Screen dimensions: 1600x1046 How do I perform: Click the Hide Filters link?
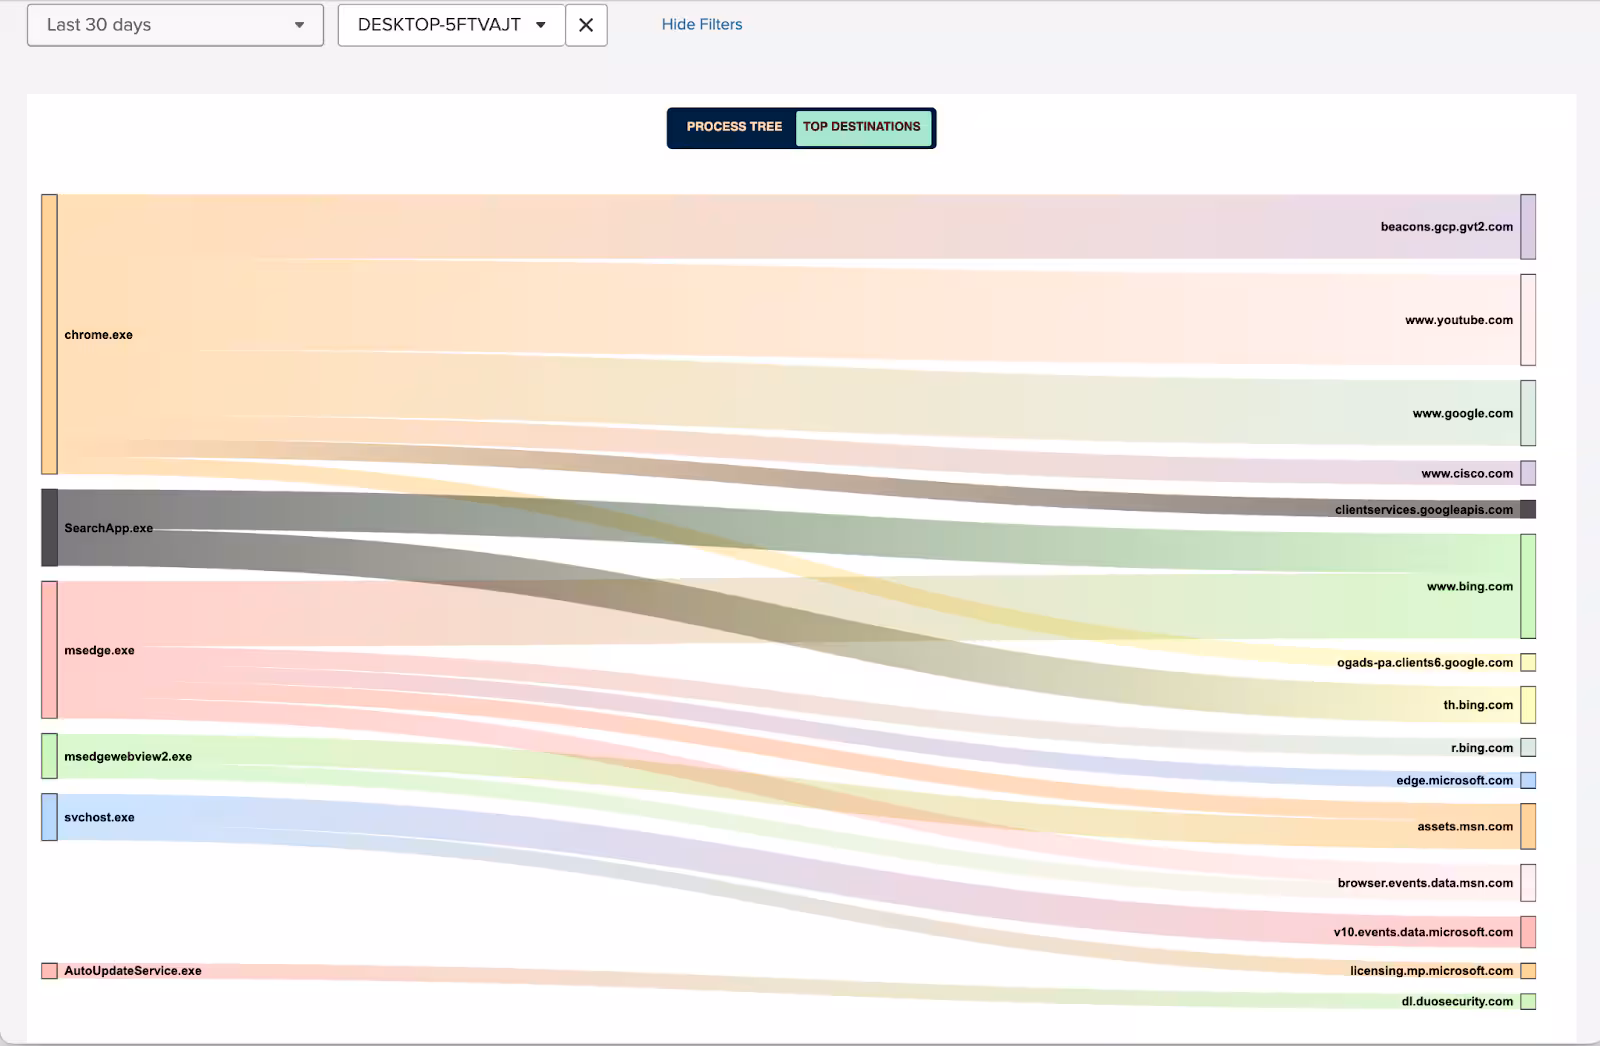coord(701,24)
